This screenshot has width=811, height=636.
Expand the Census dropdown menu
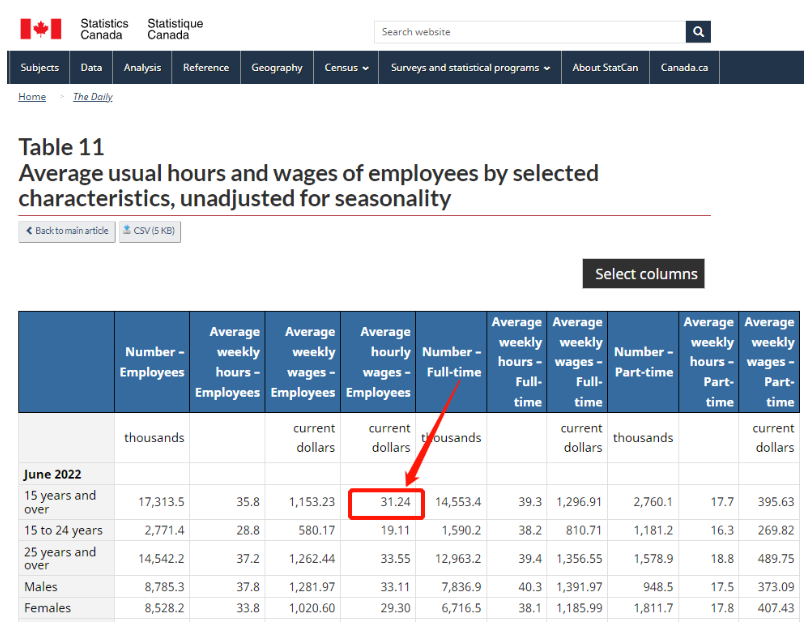[x=346, y=68]
